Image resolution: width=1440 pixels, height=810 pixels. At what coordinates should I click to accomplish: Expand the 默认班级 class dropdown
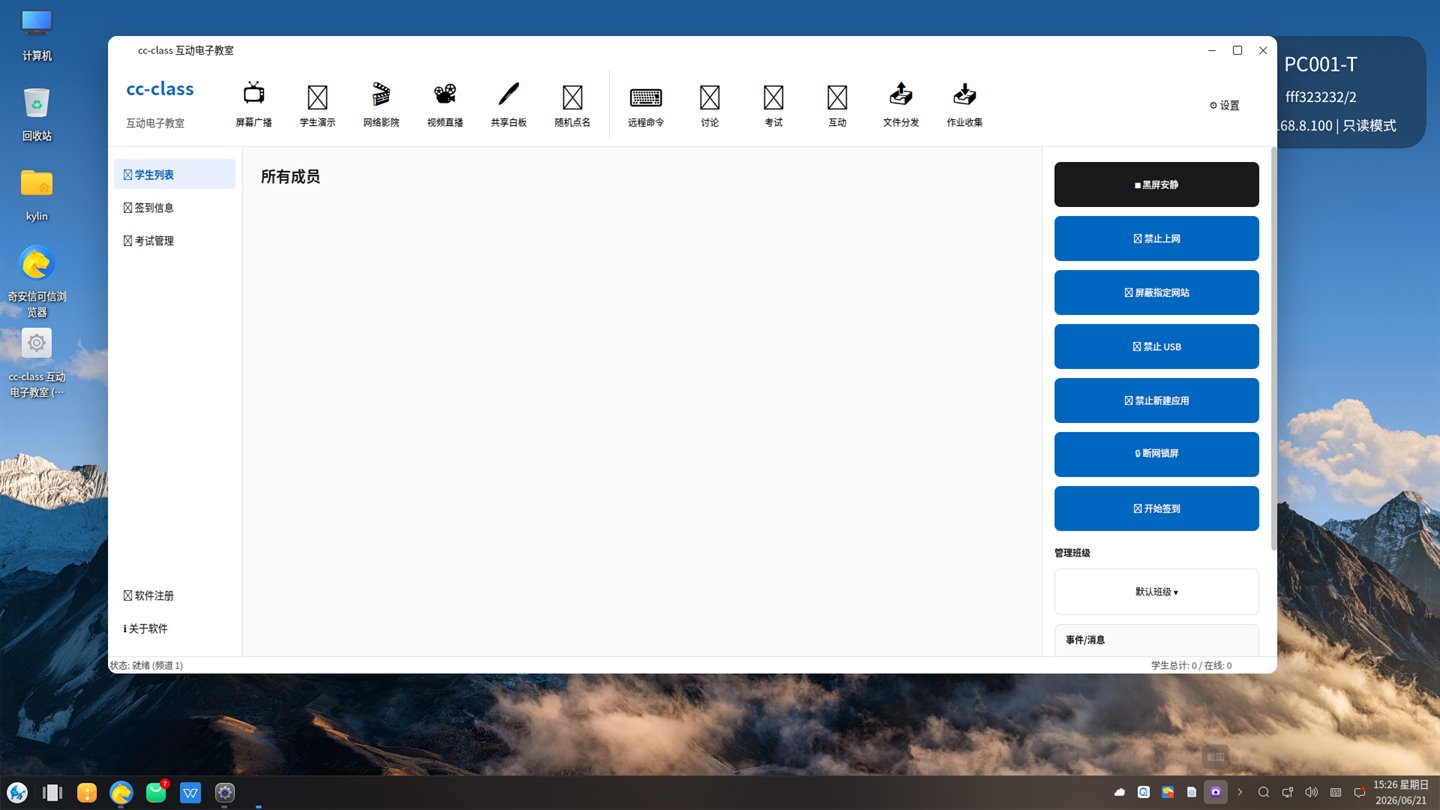click(1157, 592)
